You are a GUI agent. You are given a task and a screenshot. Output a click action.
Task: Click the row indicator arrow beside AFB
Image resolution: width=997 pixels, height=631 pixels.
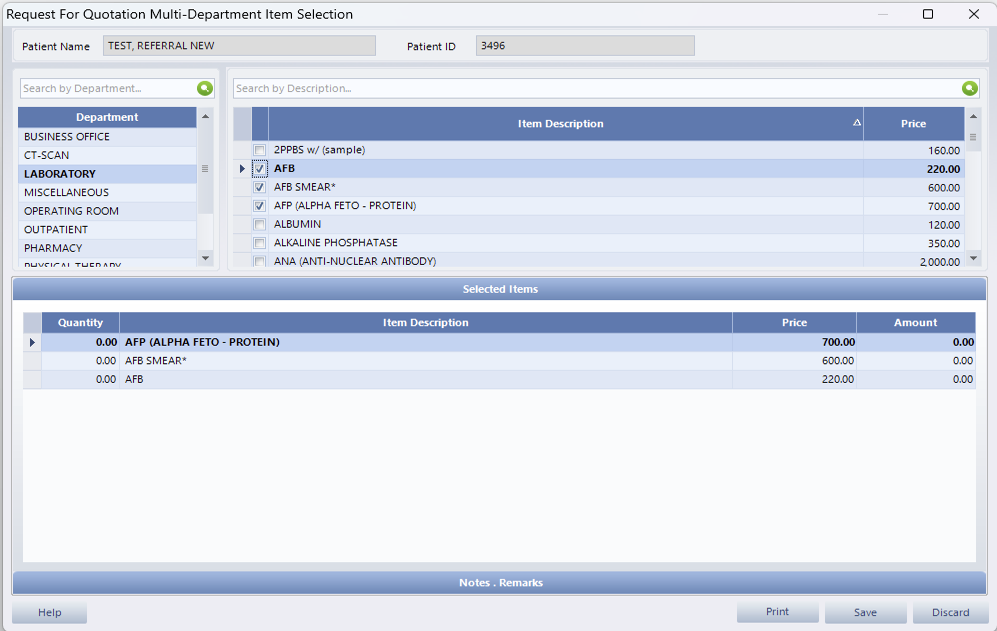pyautogui.click(x=242, y=169)
